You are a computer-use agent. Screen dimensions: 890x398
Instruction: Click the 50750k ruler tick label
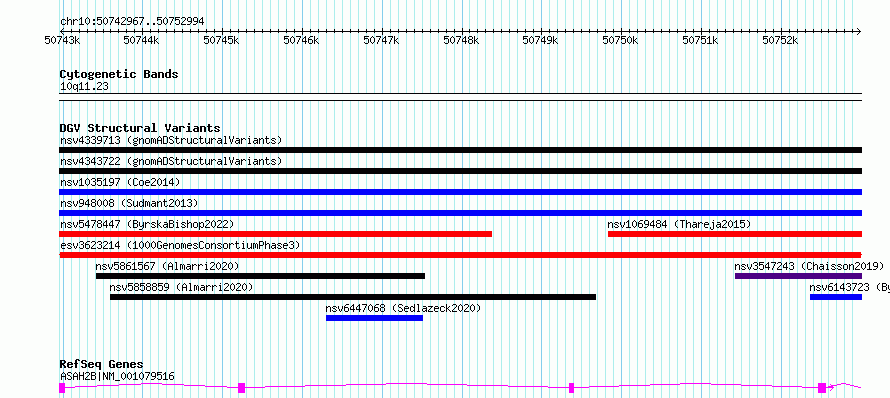(621, 40)
